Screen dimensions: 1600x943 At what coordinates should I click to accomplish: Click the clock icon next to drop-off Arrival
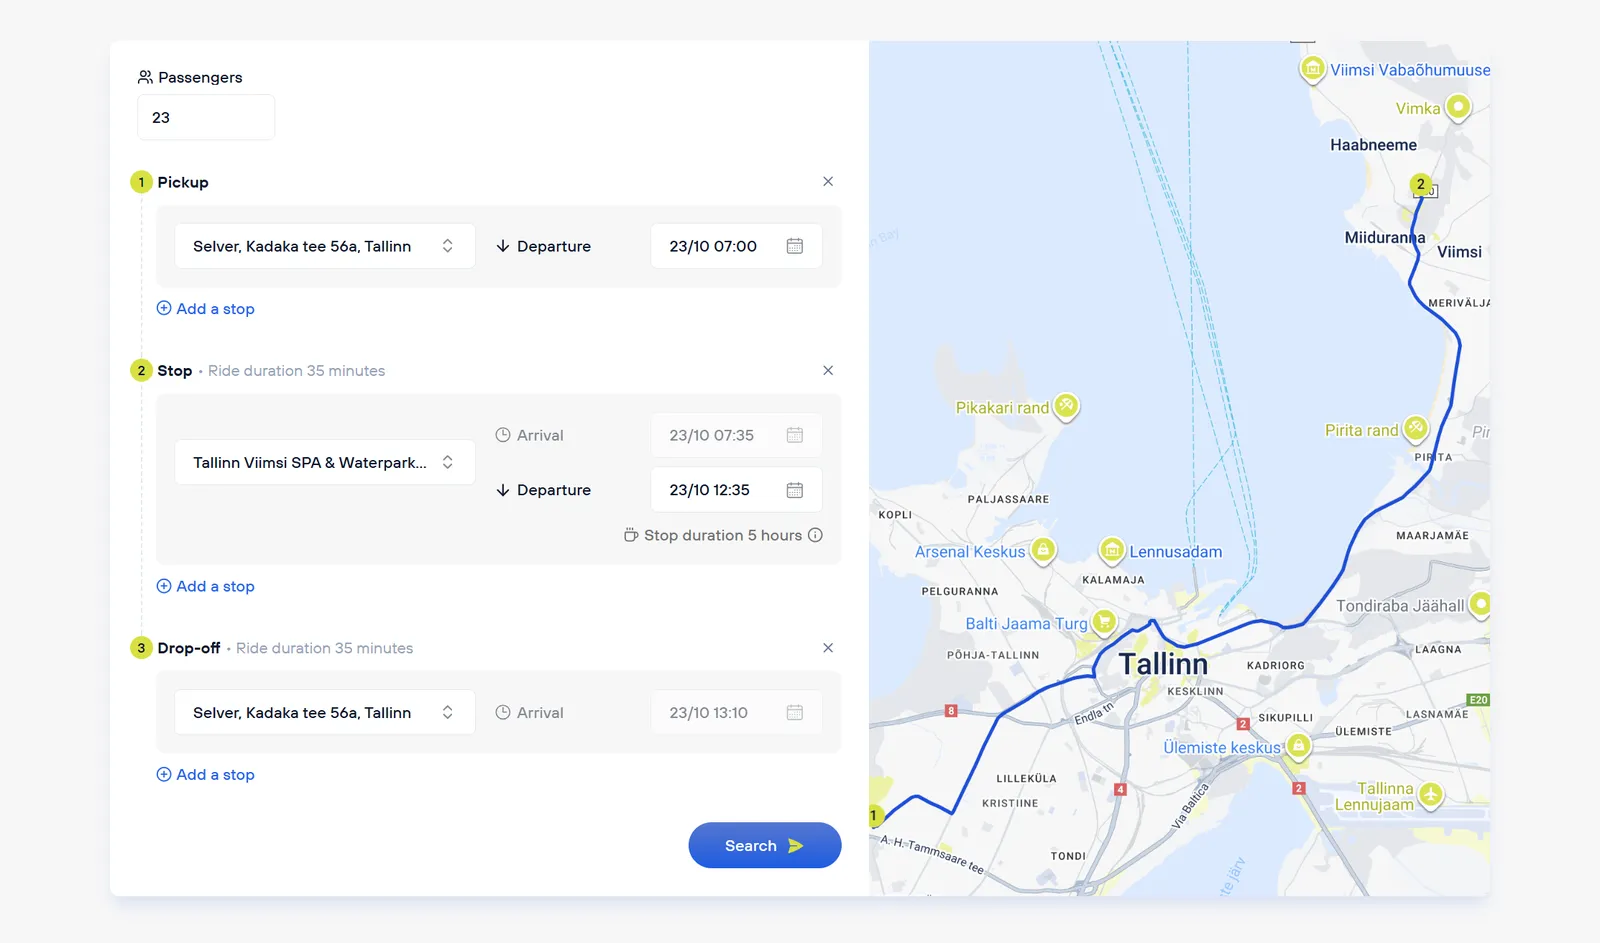pos(503,713)
